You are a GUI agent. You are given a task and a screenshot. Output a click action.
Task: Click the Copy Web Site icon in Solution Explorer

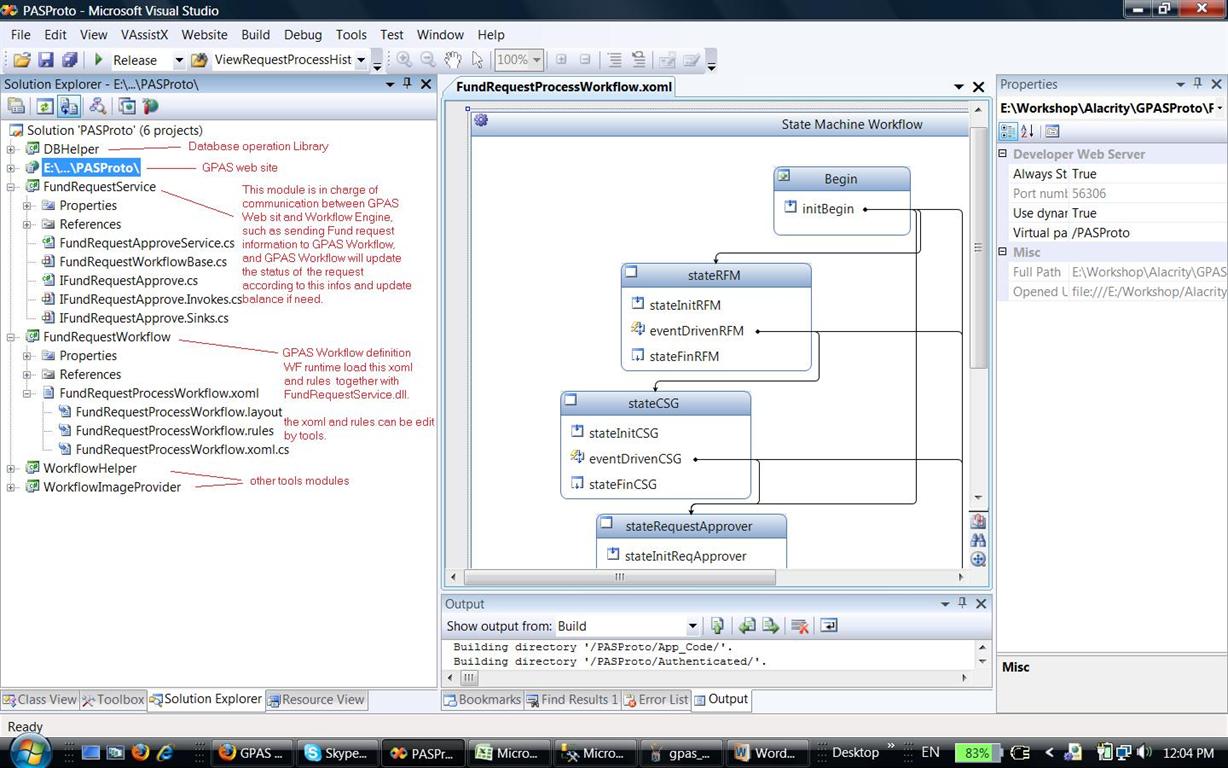127,106
